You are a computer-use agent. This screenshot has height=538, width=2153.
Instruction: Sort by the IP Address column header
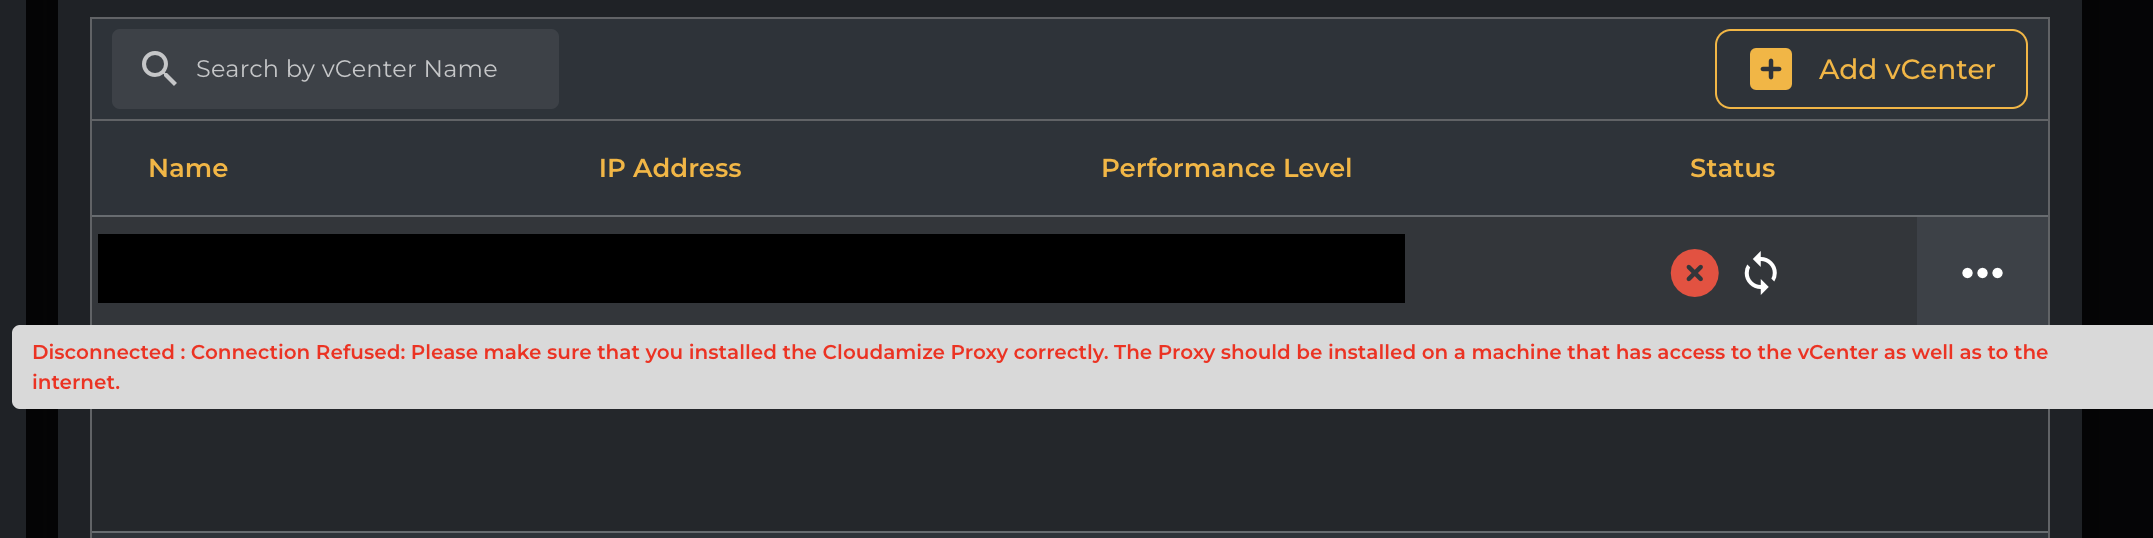coord(670,168)
